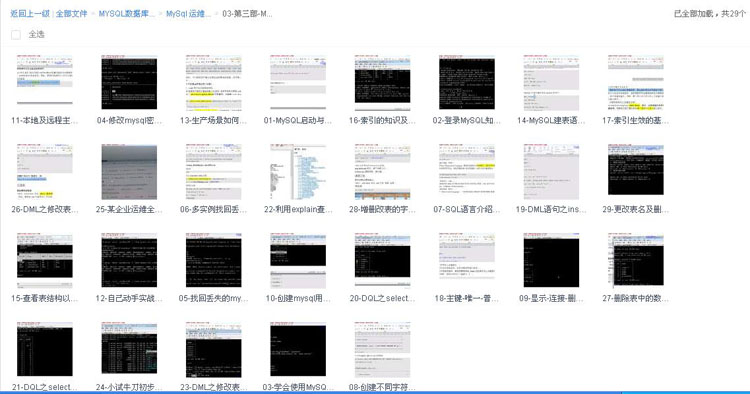Image resolution: width=750 pixels, height=394 pixels.
Task: Open the 02-登录MySQL知 file icon
Action: tap(467, 81)
